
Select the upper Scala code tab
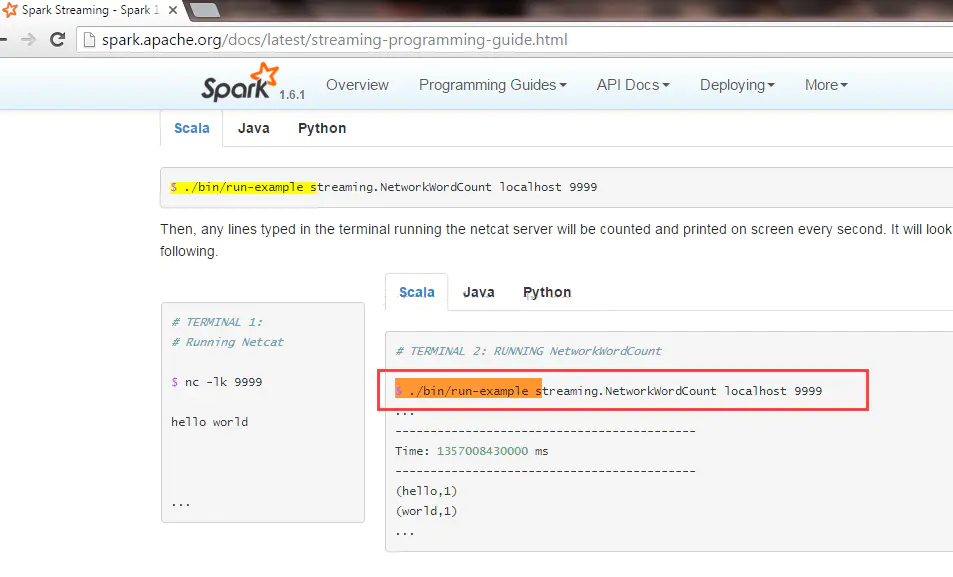192,128
